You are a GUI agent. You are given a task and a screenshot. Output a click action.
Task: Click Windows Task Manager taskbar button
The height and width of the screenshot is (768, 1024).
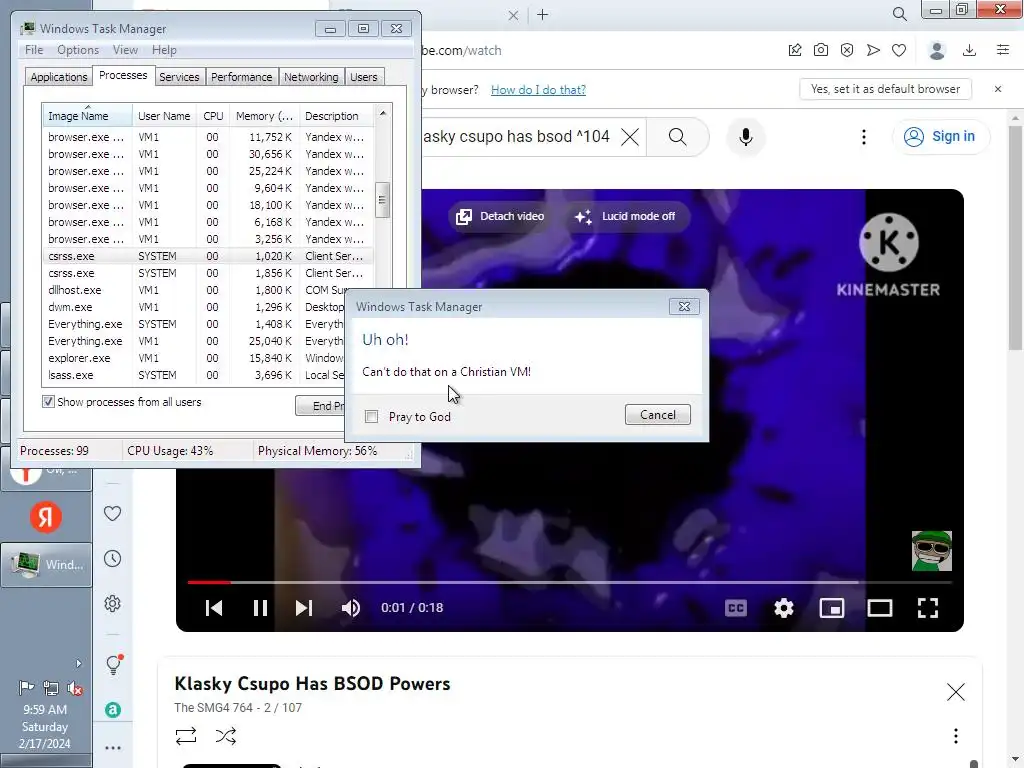pos(46,565)
